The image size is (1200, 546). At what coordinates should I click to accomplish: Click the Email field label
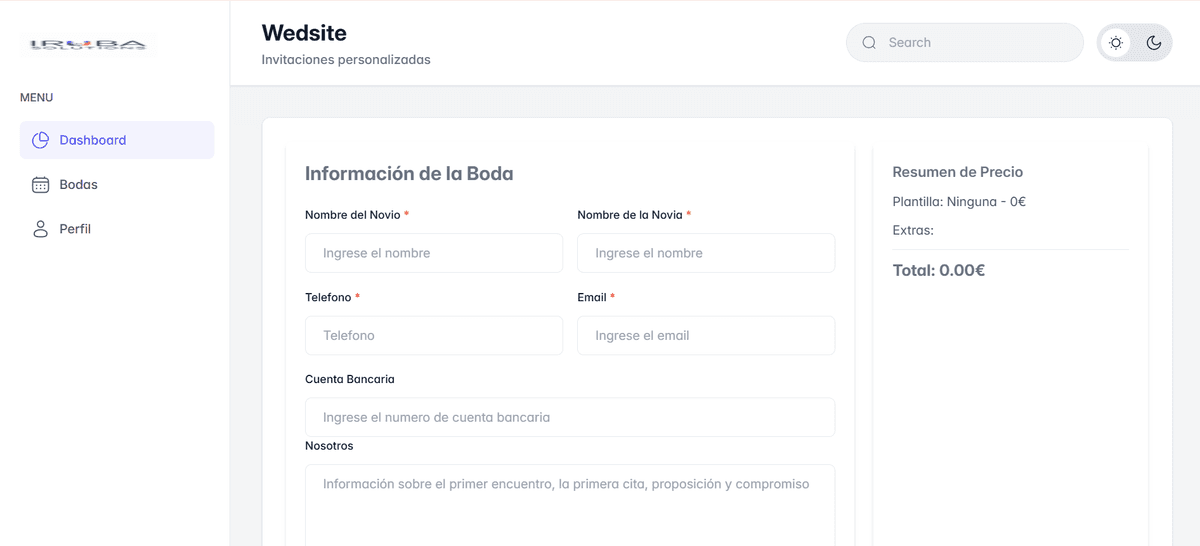coord(592,297)
